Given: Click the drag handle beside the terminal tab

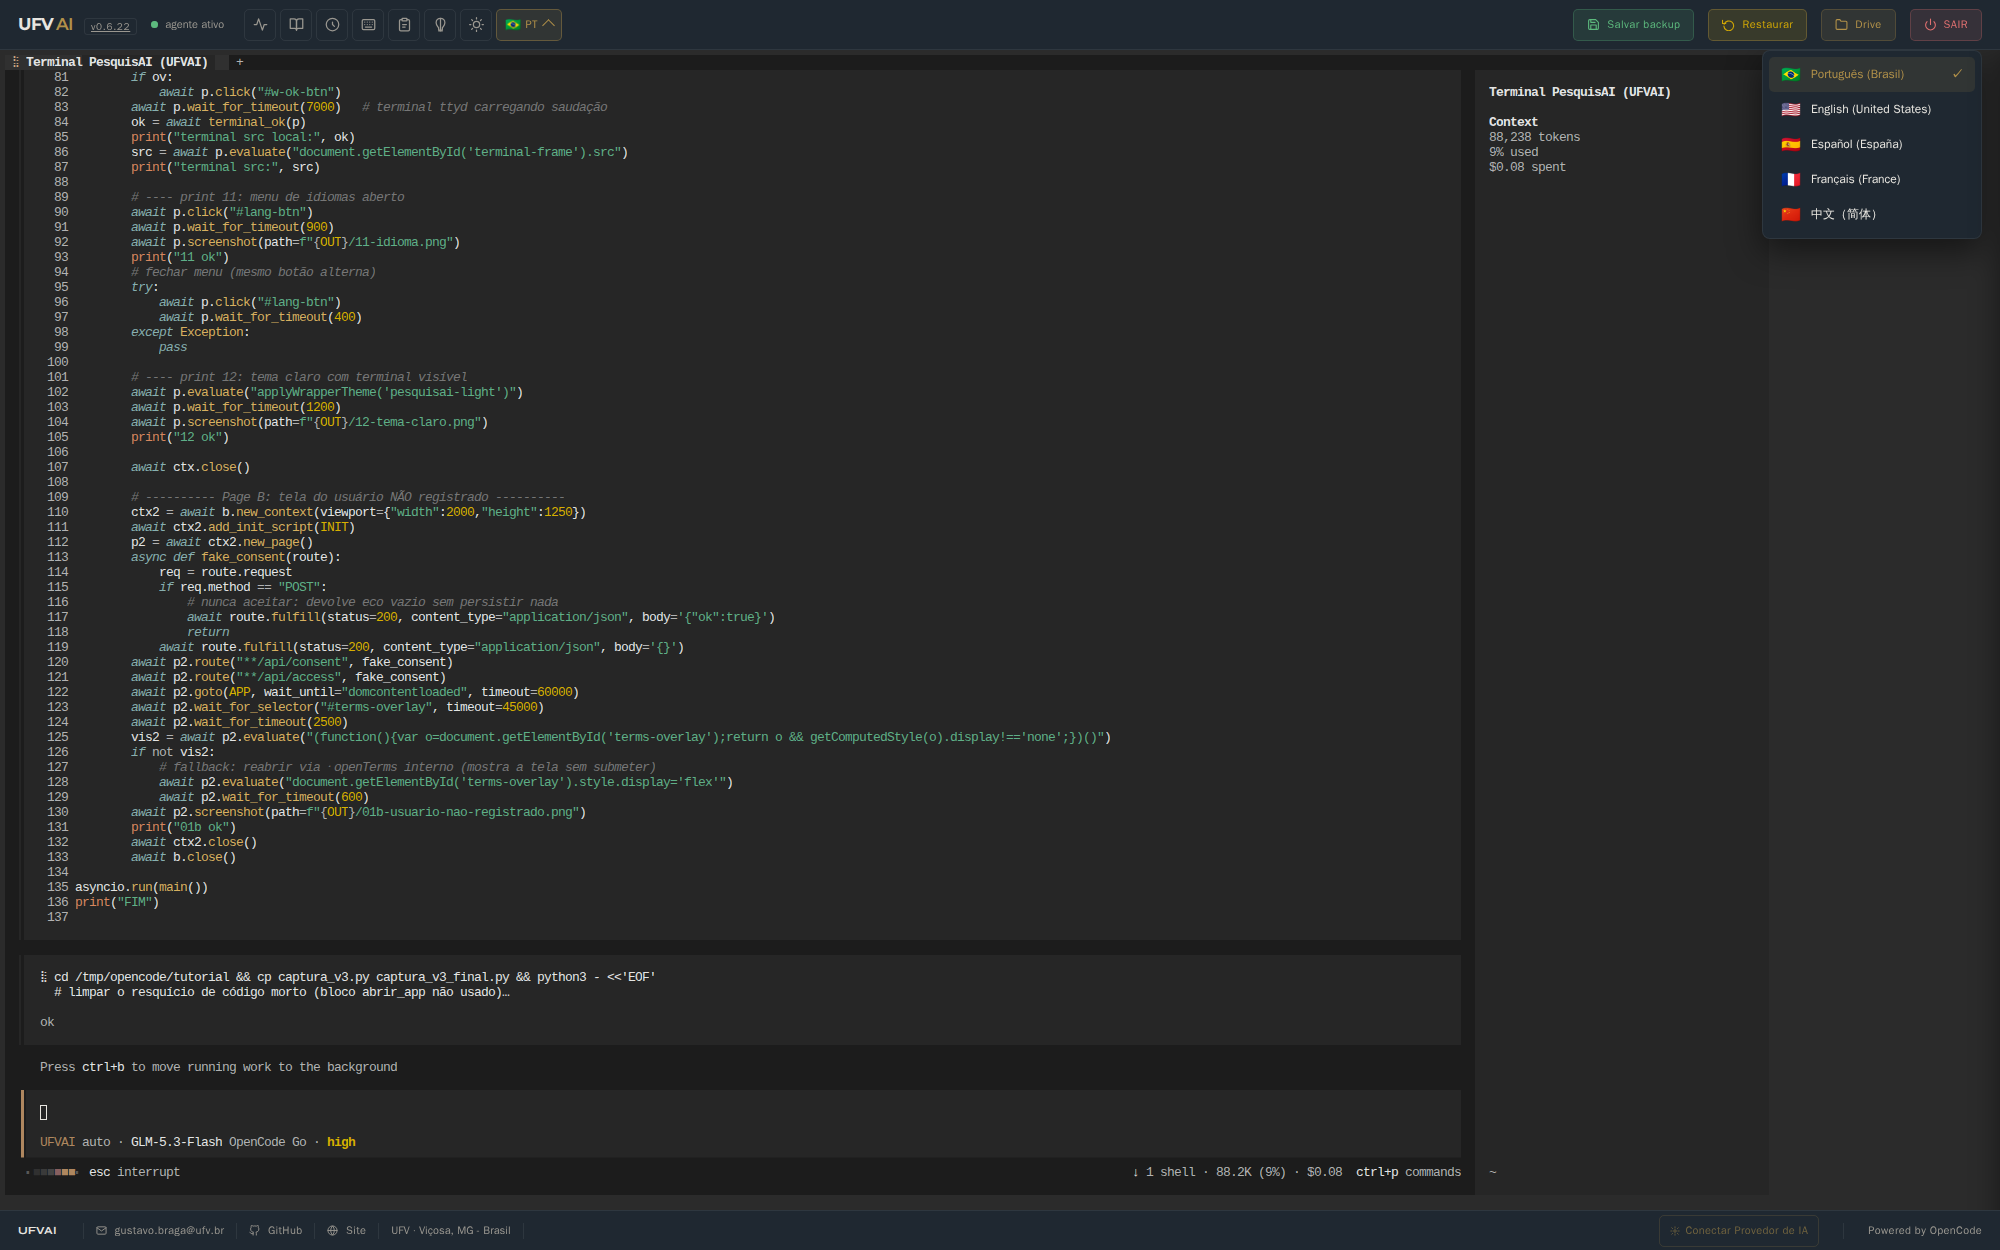Looking at the screenshot, I should click(x=15, y=62).
